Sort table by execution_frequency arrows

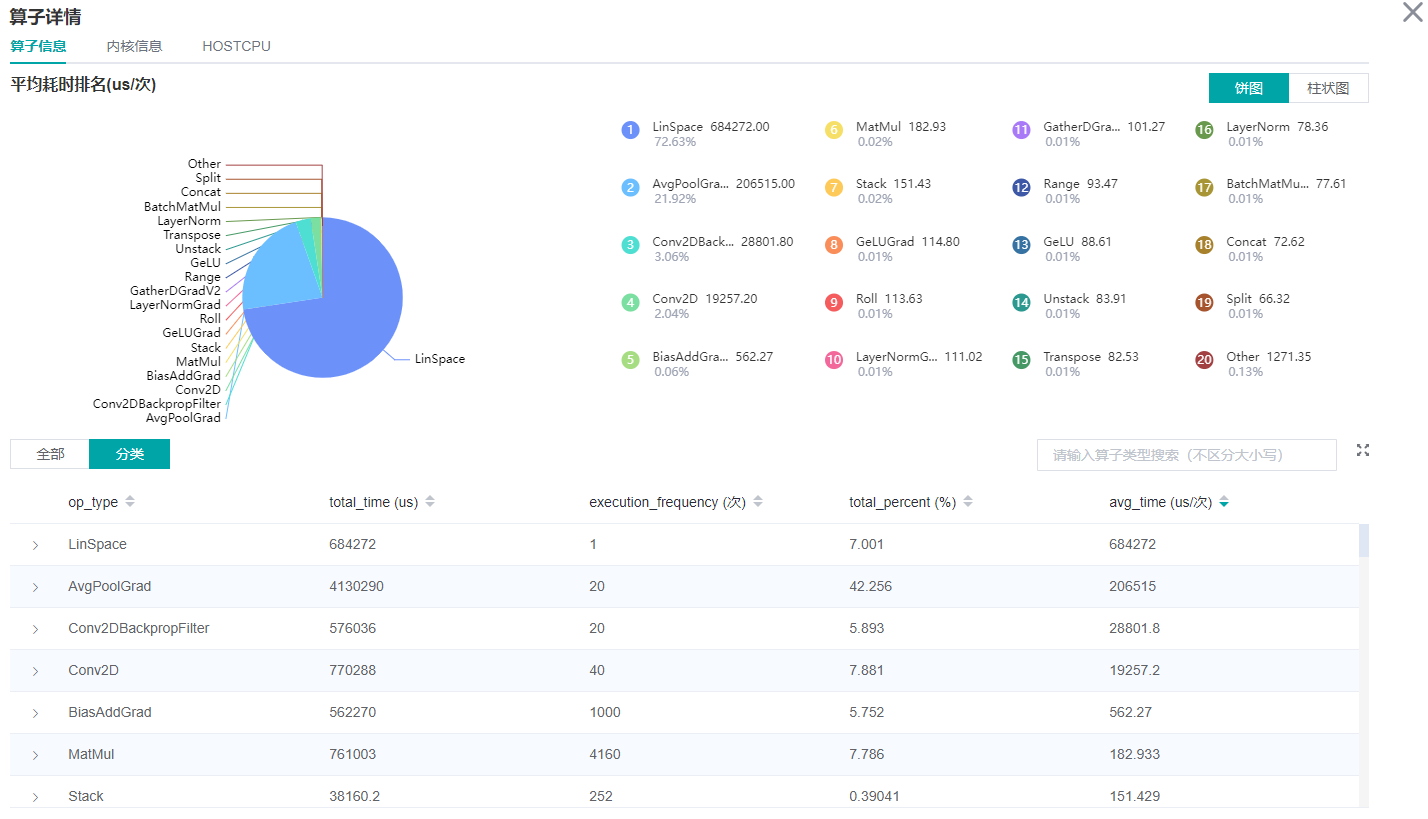pos(758,502)
